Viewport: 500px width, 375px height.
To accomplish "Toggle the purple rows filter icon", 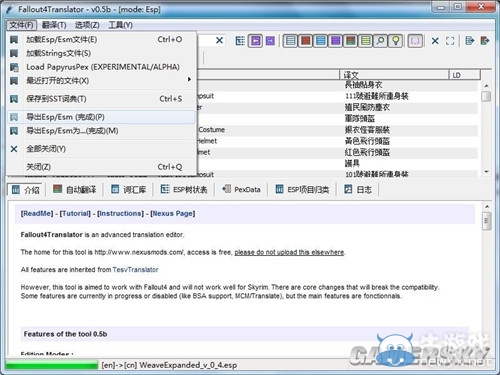I will (x=336, y=41).
